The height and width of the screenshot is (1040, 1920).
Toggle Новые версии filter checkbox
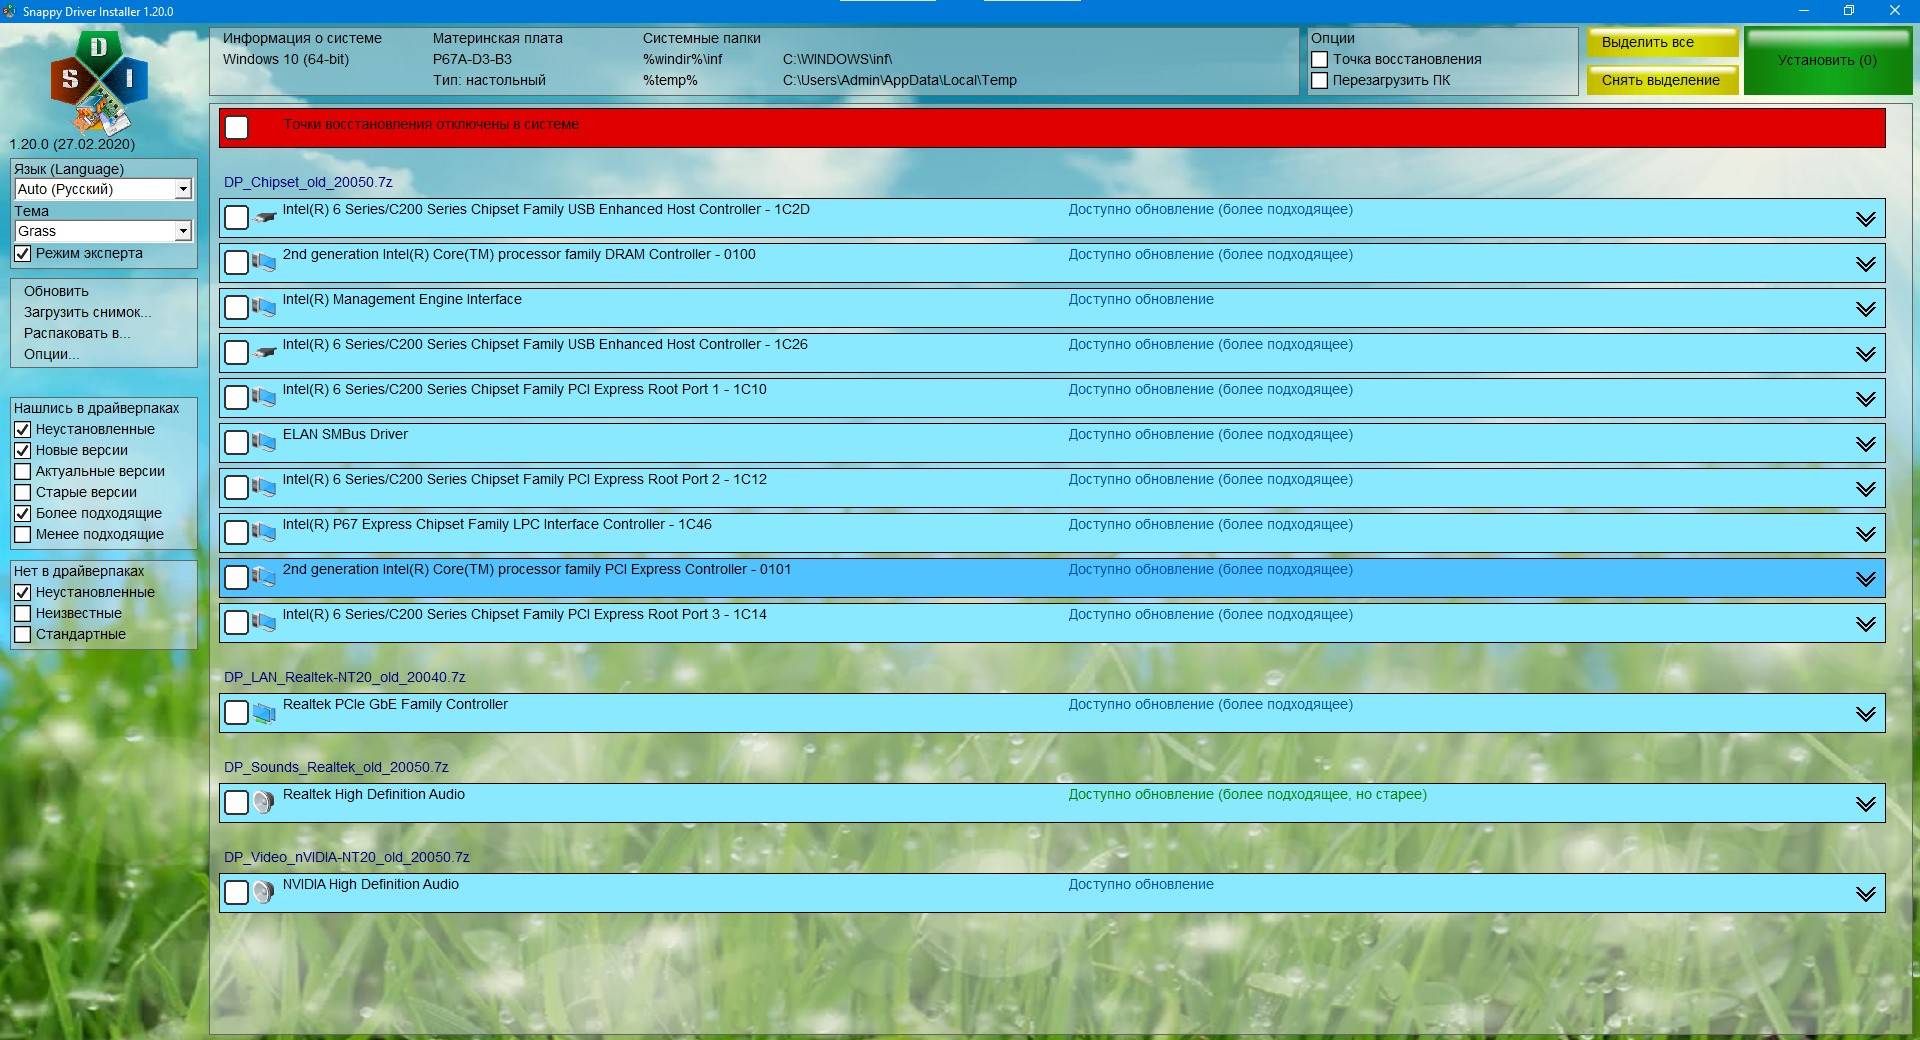pyautogui.click(x=23, y=450)
